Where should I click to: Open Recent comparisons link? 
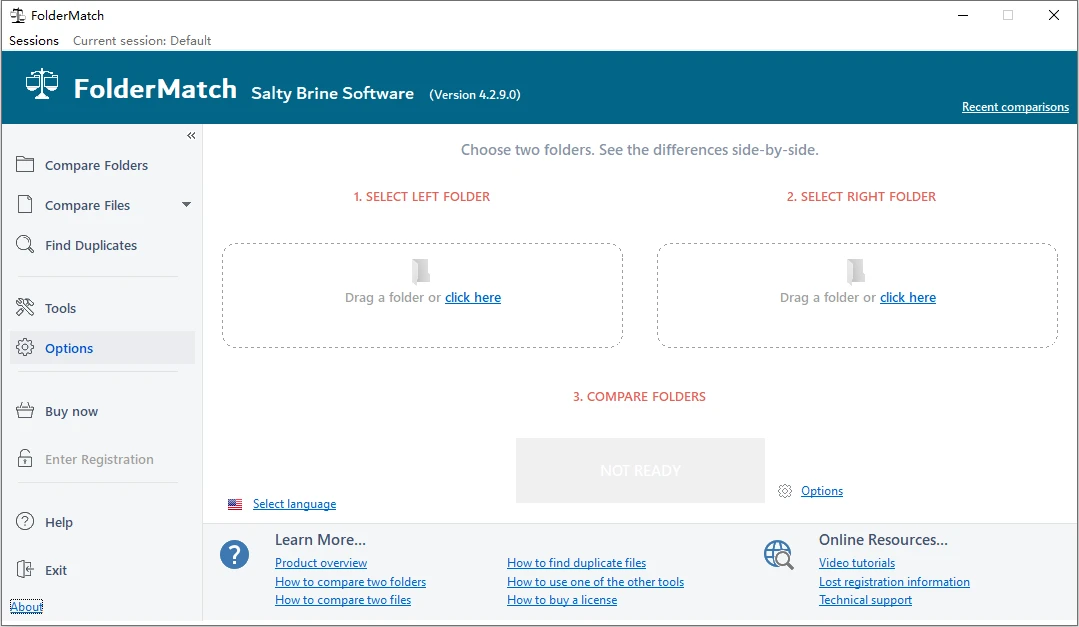1015,107
